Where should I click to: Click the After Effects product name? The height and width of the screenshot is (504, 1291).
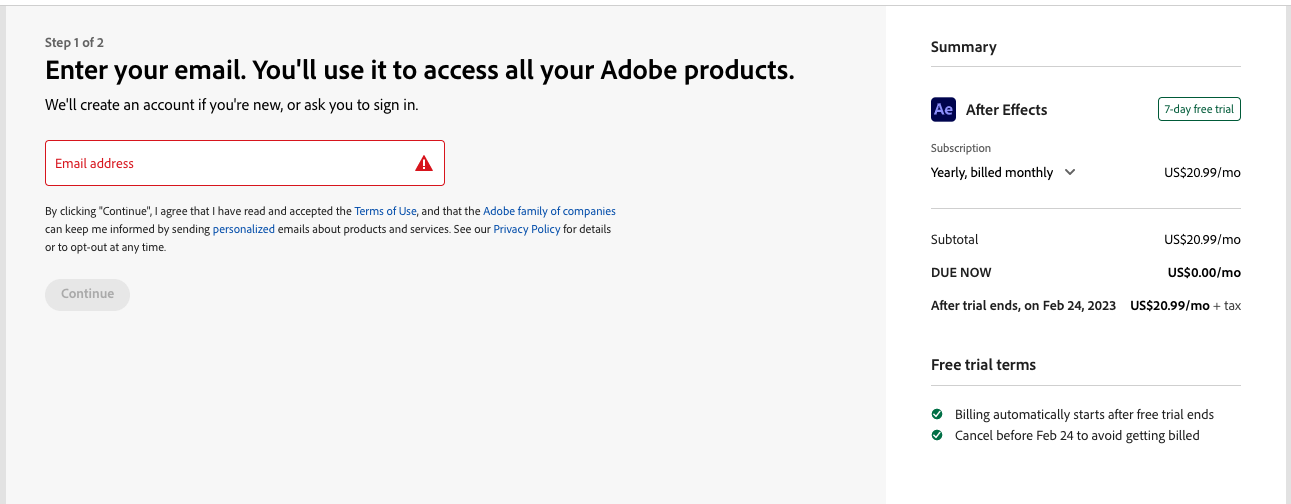1006,110
